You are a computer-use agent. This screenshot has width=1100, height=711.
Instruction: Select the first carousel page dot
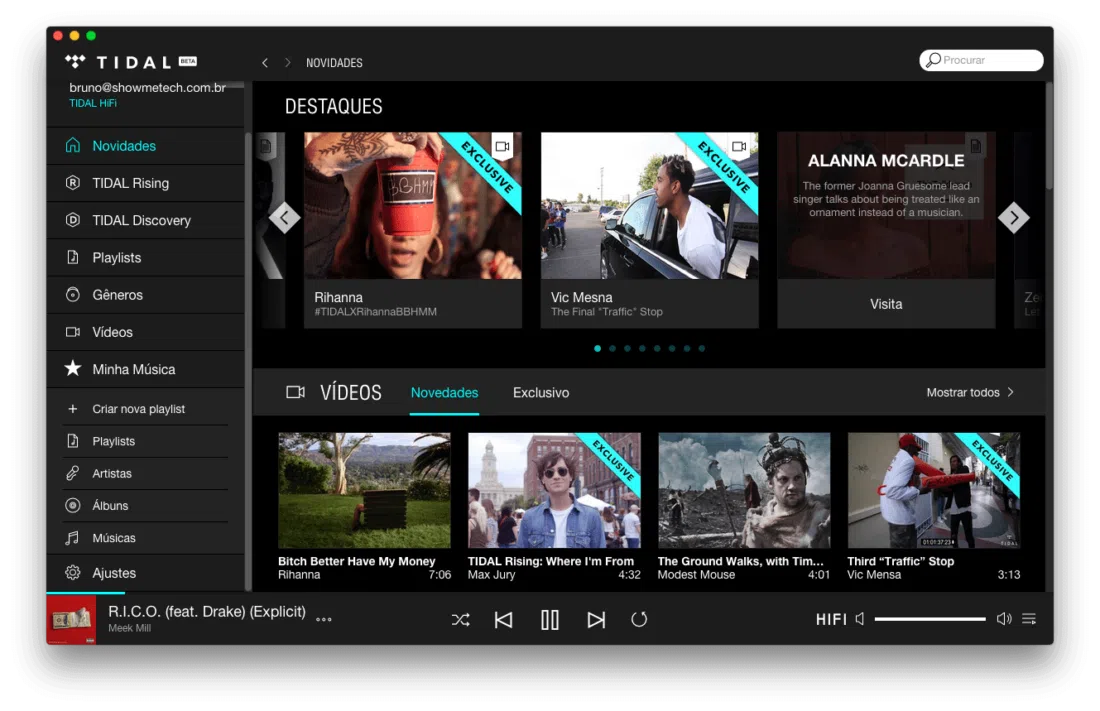pyautogui.click(x=598, y=348)
